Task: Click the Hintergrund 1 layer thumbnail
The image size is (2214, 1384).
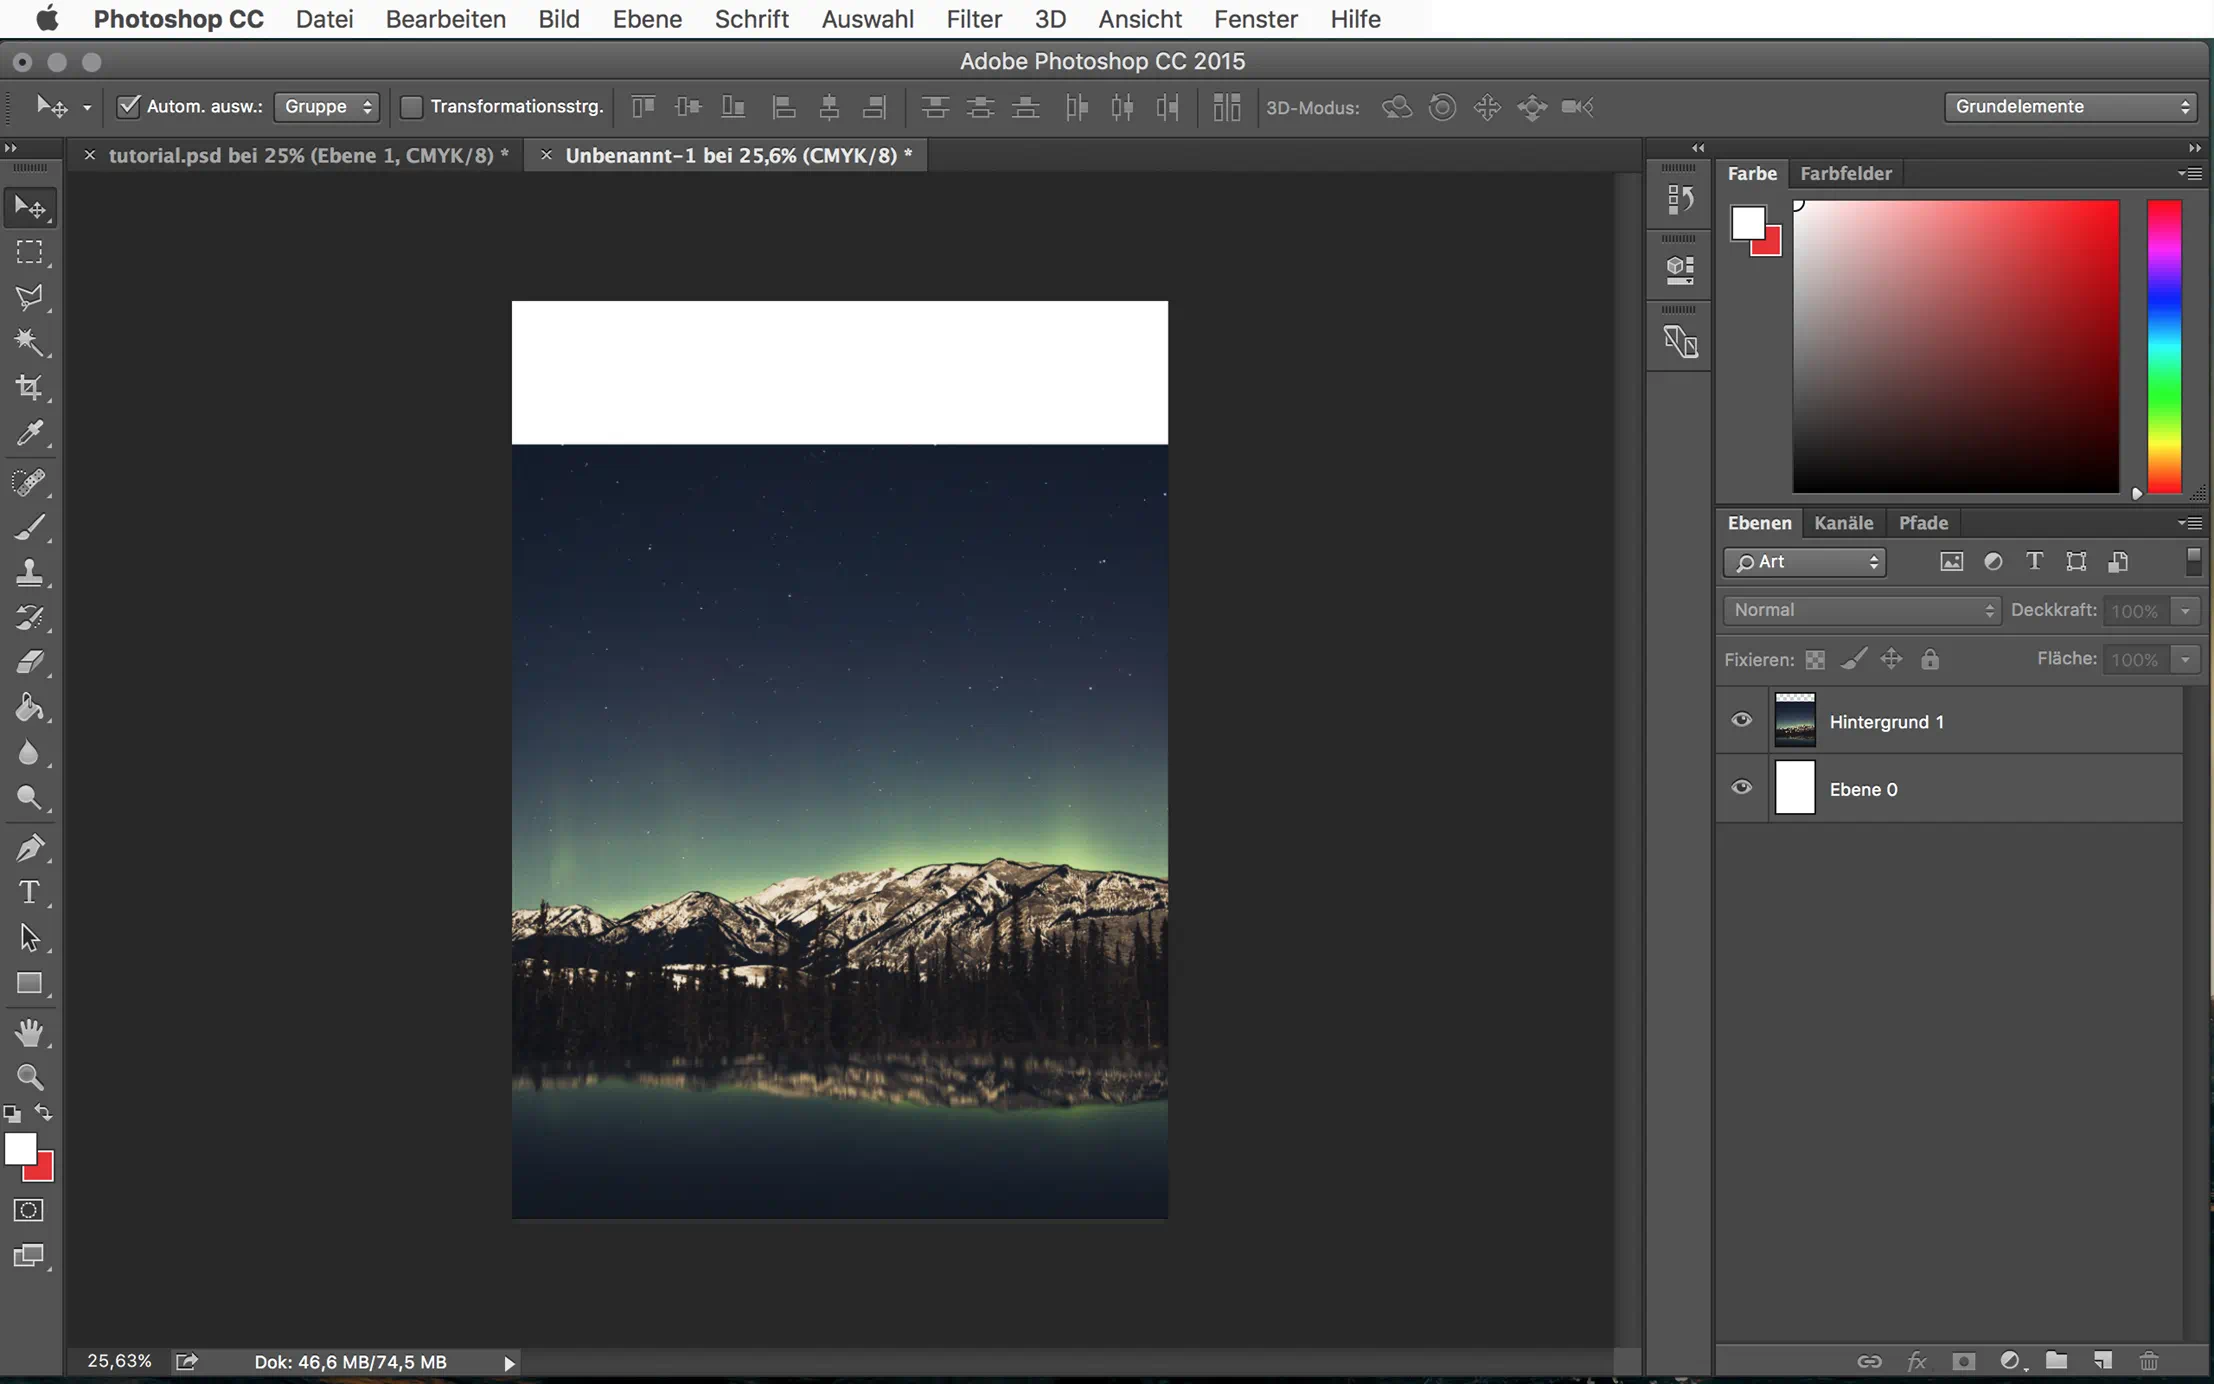Action: pyautogui.click(x=1794, y=720)
